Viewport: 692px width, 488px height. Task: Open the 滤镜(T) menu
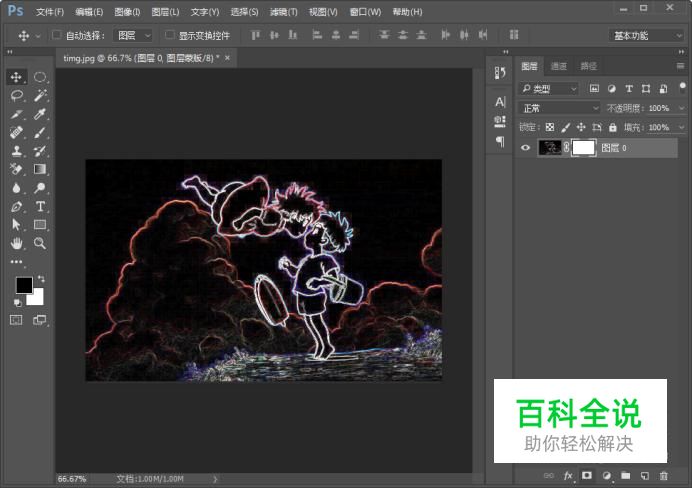(x=283, y=12)
